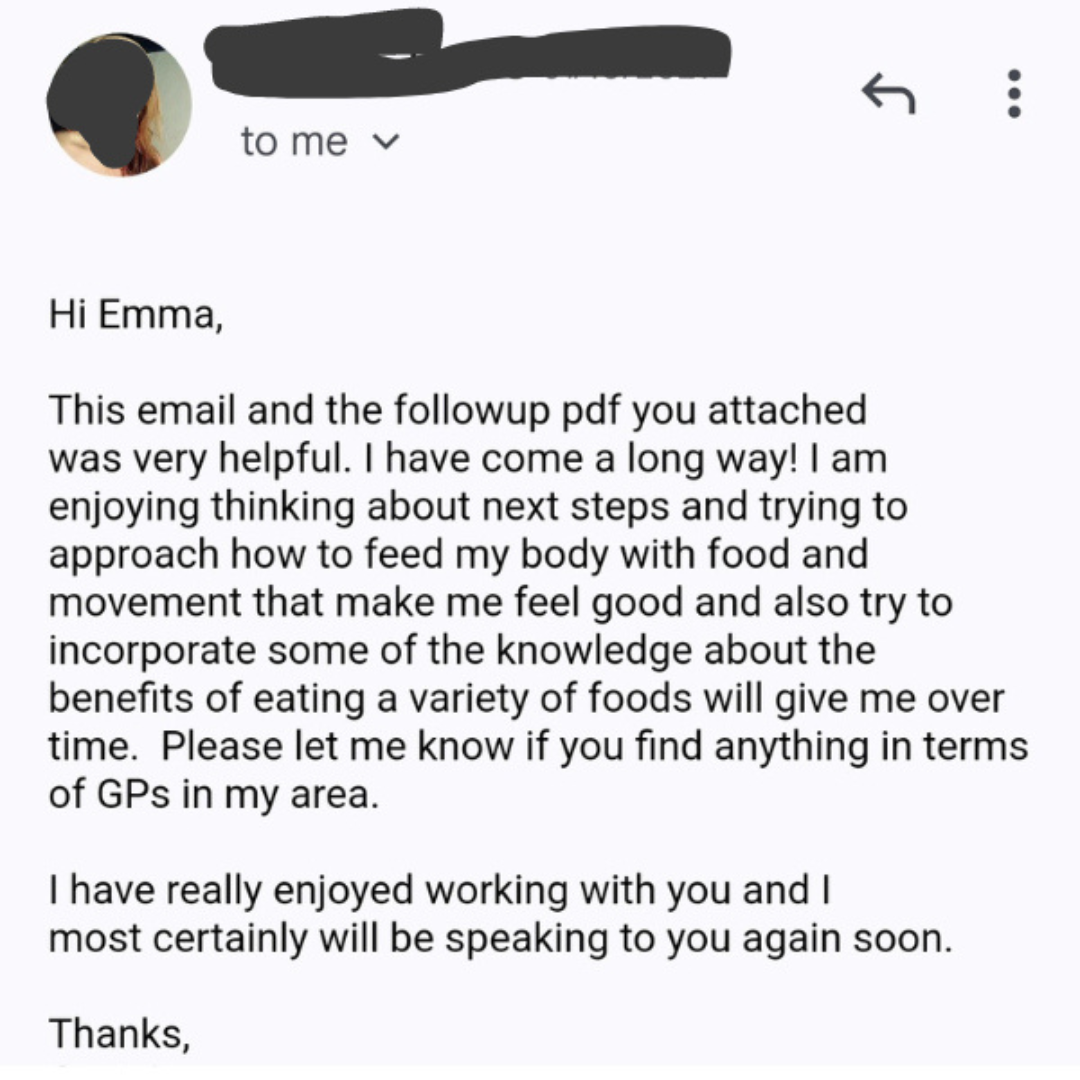Image resolution: width=1080 pixels, height=1080 pixels.
Task: Expand recipient details chevron beside "to me"
Action: [380, 143]
